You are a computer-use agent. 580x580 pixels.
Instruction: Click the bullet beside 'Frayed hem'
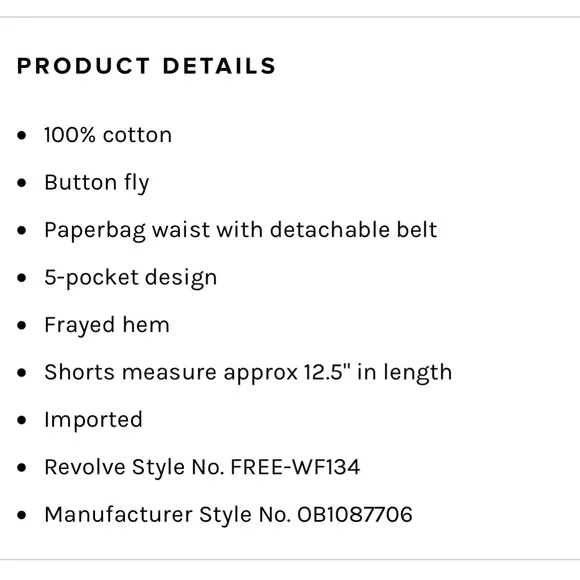[22, 325]
